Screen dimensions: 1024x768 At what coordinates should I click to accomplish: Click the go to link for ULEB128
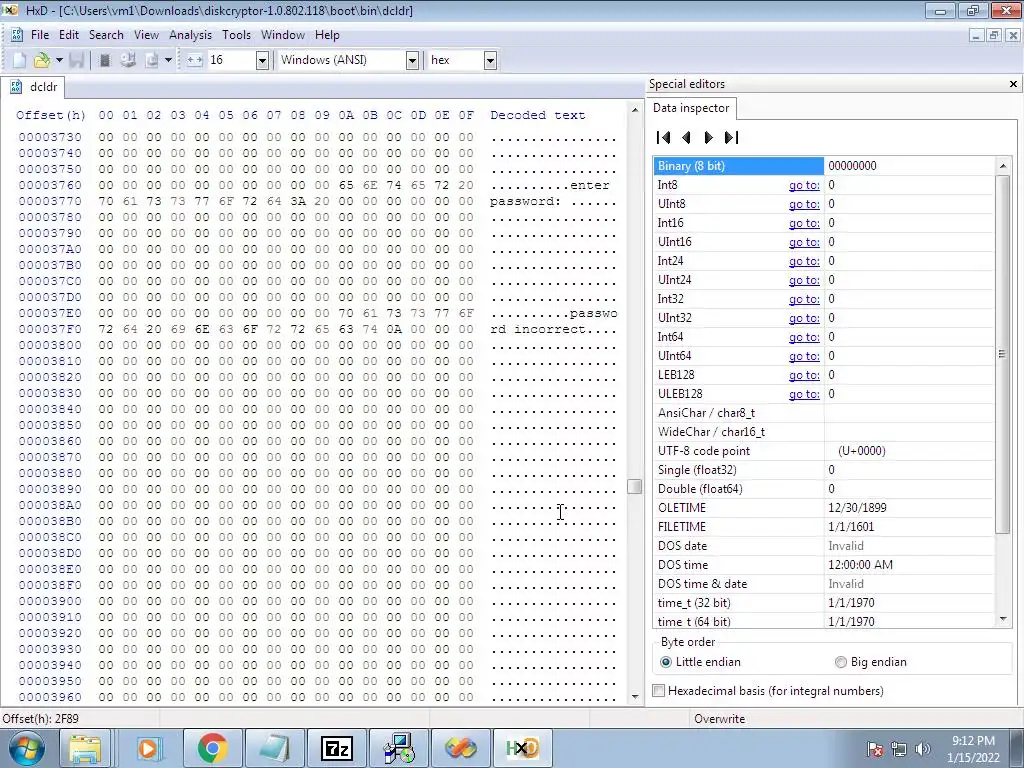pos(804,393)
